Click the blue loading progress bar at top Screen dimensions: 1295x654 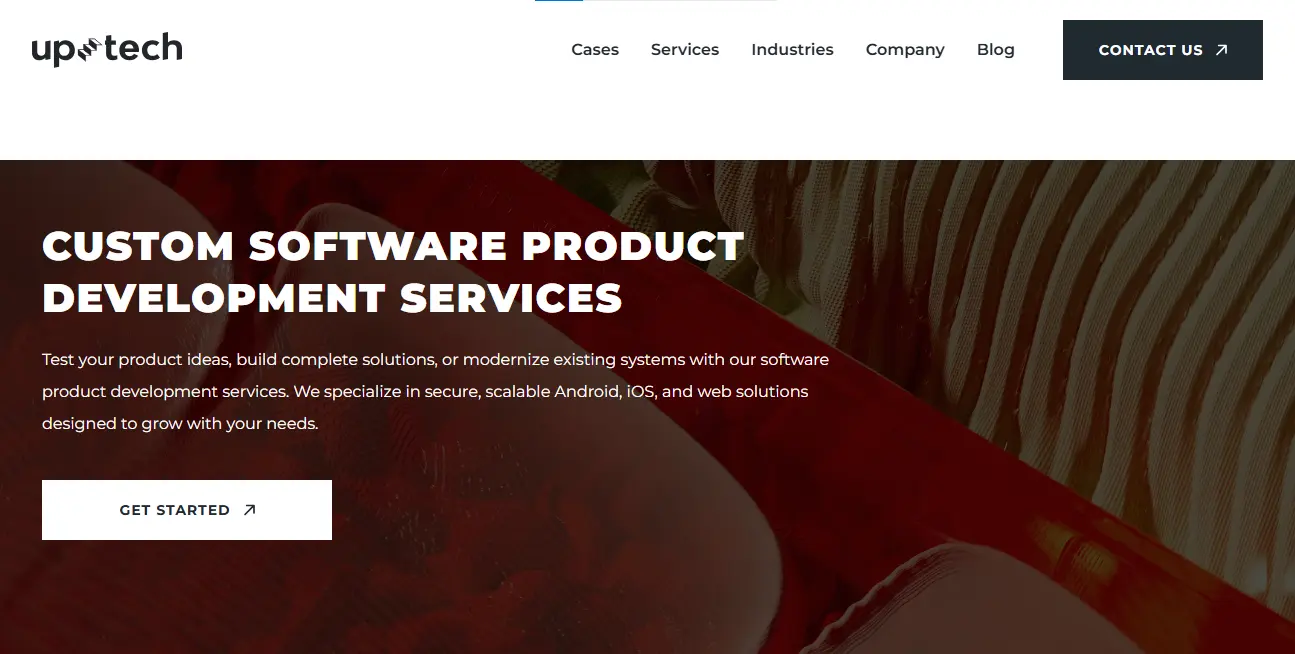click(x=559, y=1)
